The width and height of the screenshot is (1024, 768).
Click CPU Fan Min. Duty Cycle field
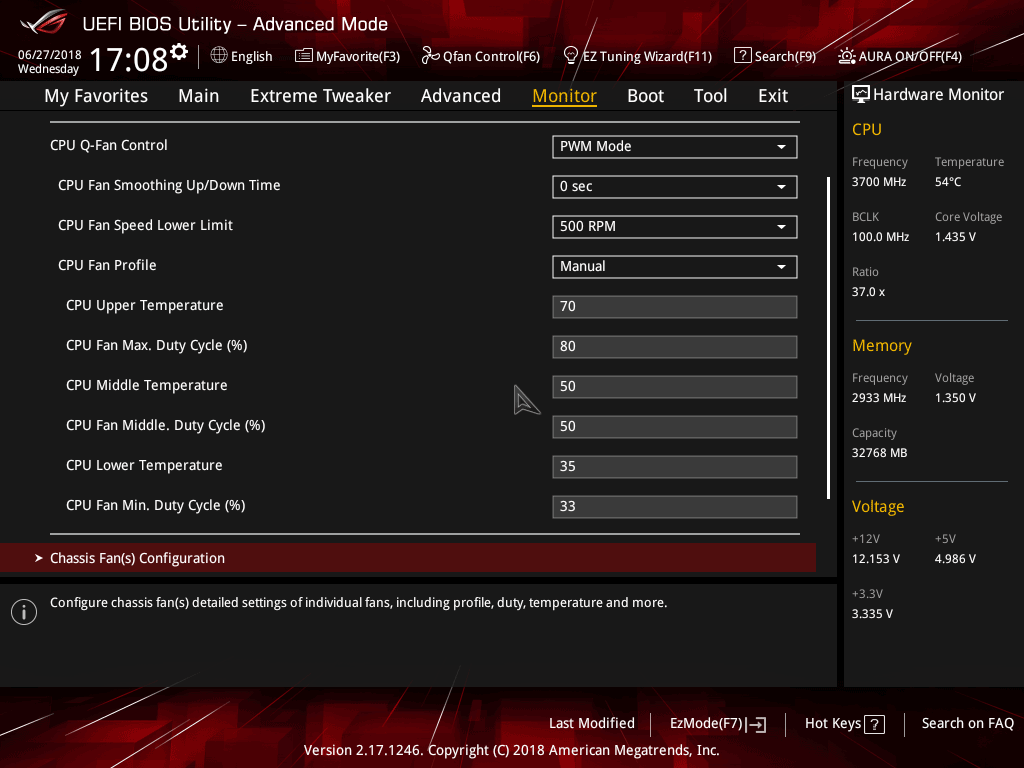(675, 507)
